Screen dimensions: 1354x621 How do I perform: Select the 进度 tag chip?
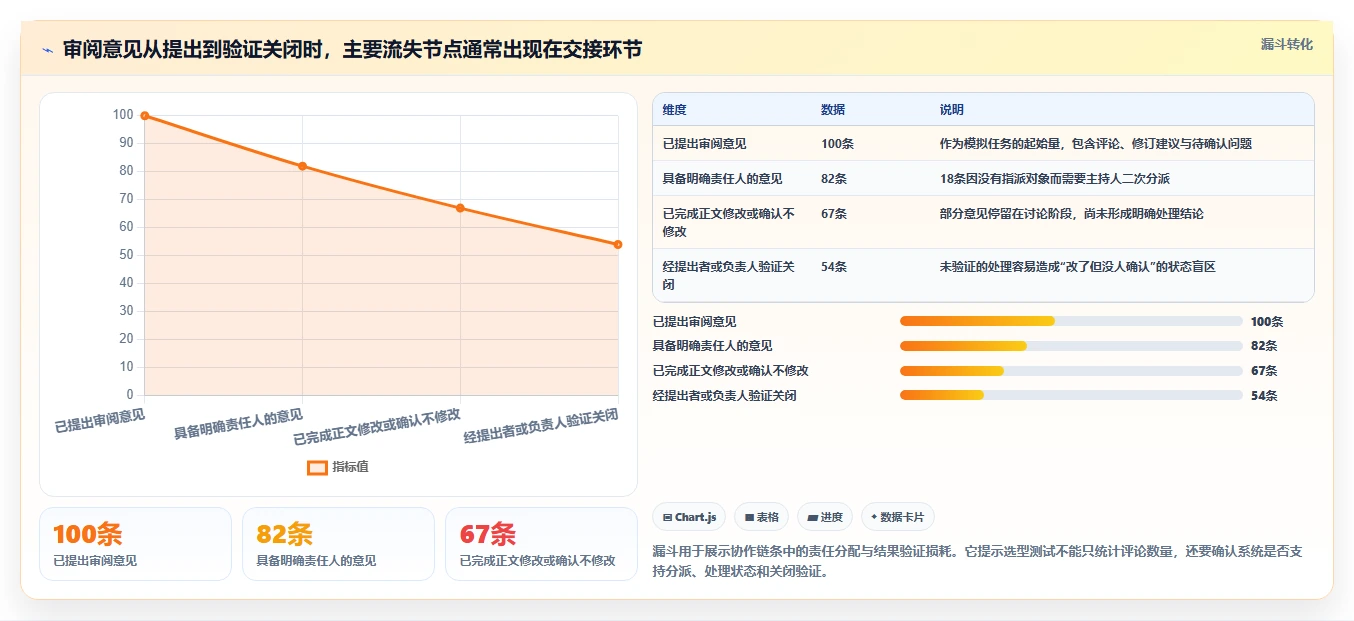825,517
